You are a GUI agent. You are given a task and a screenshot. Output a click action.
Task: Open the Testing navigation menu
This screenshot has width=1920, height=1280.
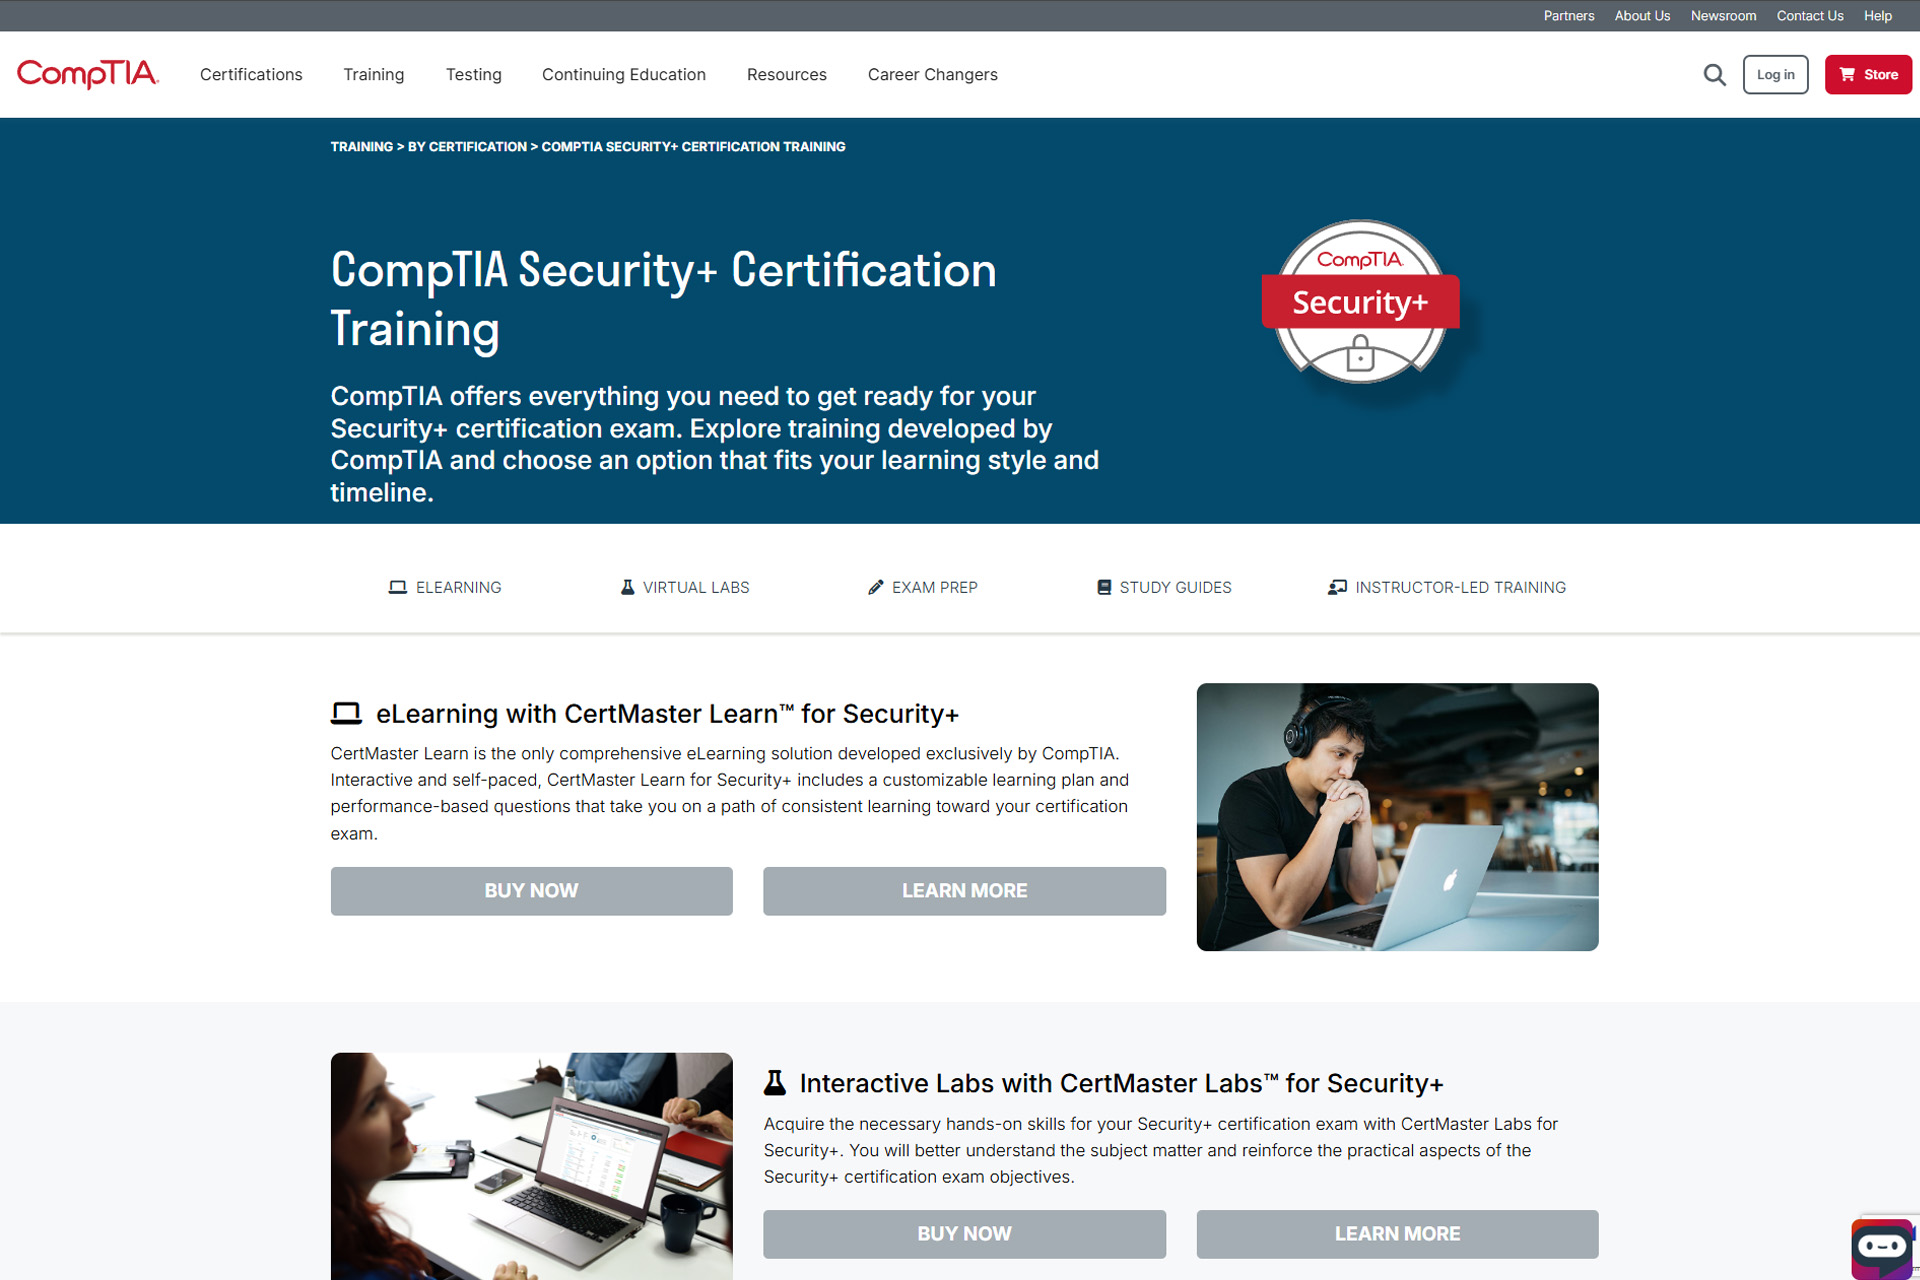click(473, 74)
